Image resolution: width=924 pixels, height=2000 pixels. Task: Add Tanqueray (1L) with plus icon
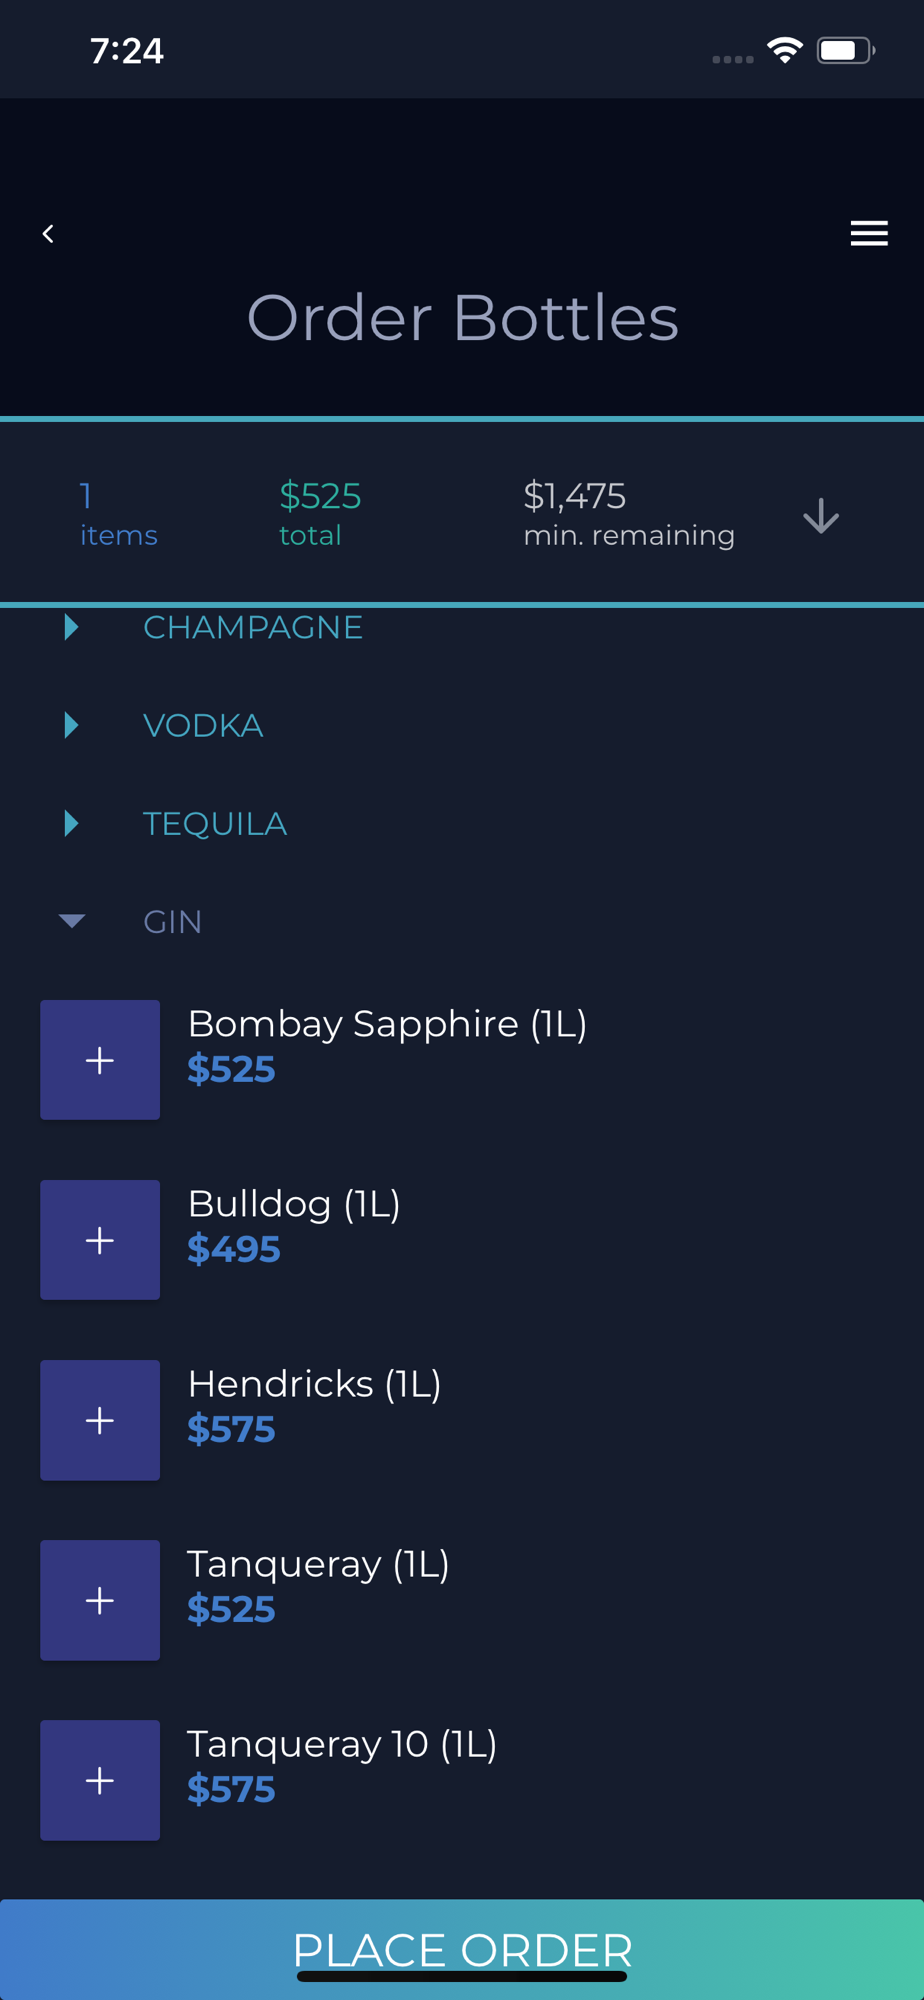100,1600
